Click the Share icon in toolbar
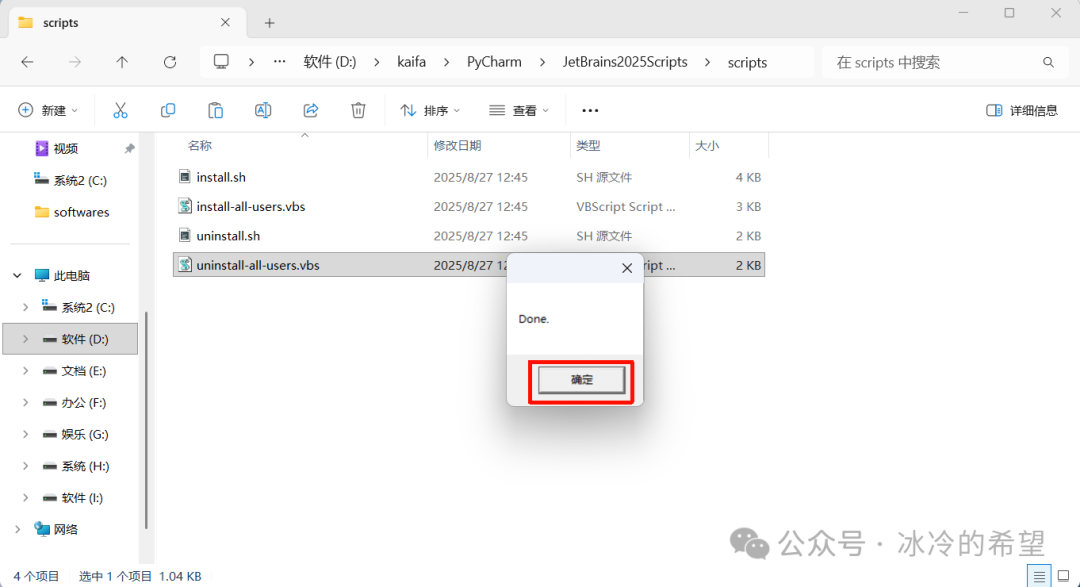1080x587 pixels. [311, 110]
